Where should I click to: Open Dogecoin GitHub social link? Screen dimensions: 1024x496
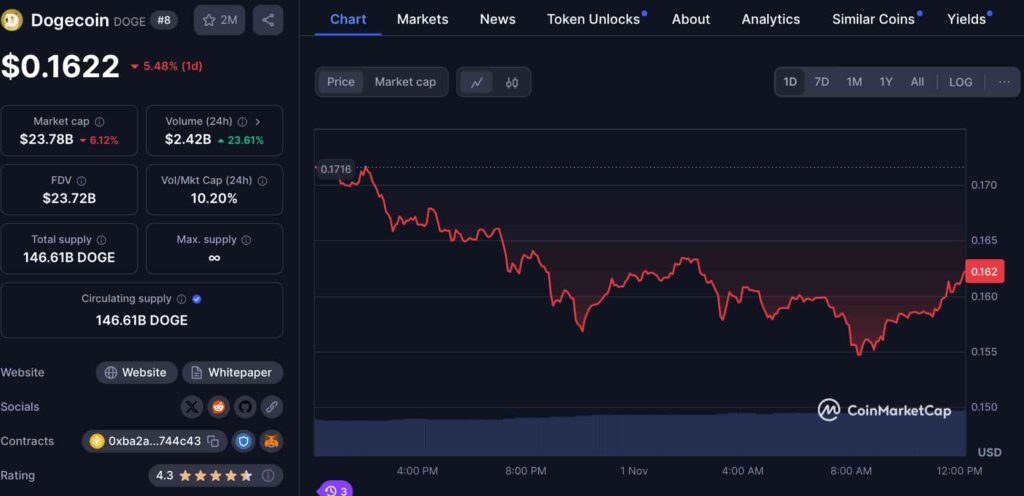point(245,407)
